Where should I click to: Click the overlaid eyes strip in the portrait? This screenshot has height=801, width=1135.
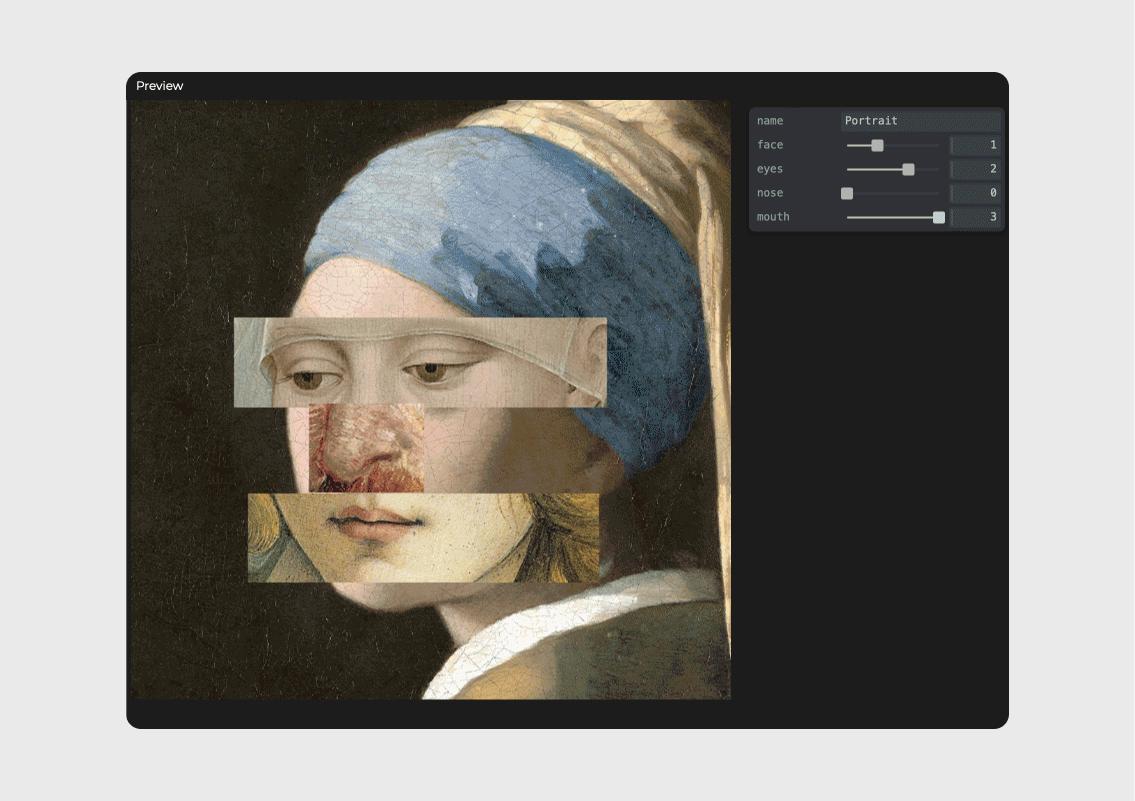point(420,362)
